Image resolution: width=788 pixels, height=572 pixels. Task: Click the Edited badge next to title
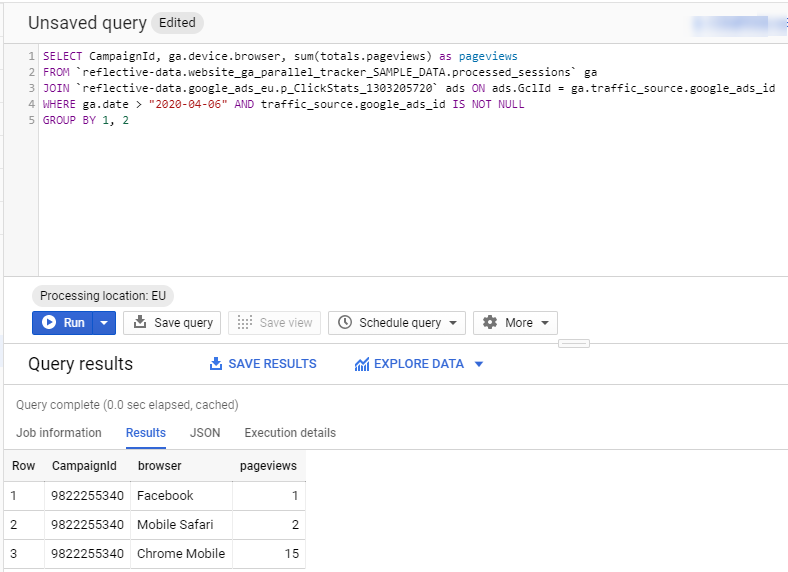click(x=177, y=23)
